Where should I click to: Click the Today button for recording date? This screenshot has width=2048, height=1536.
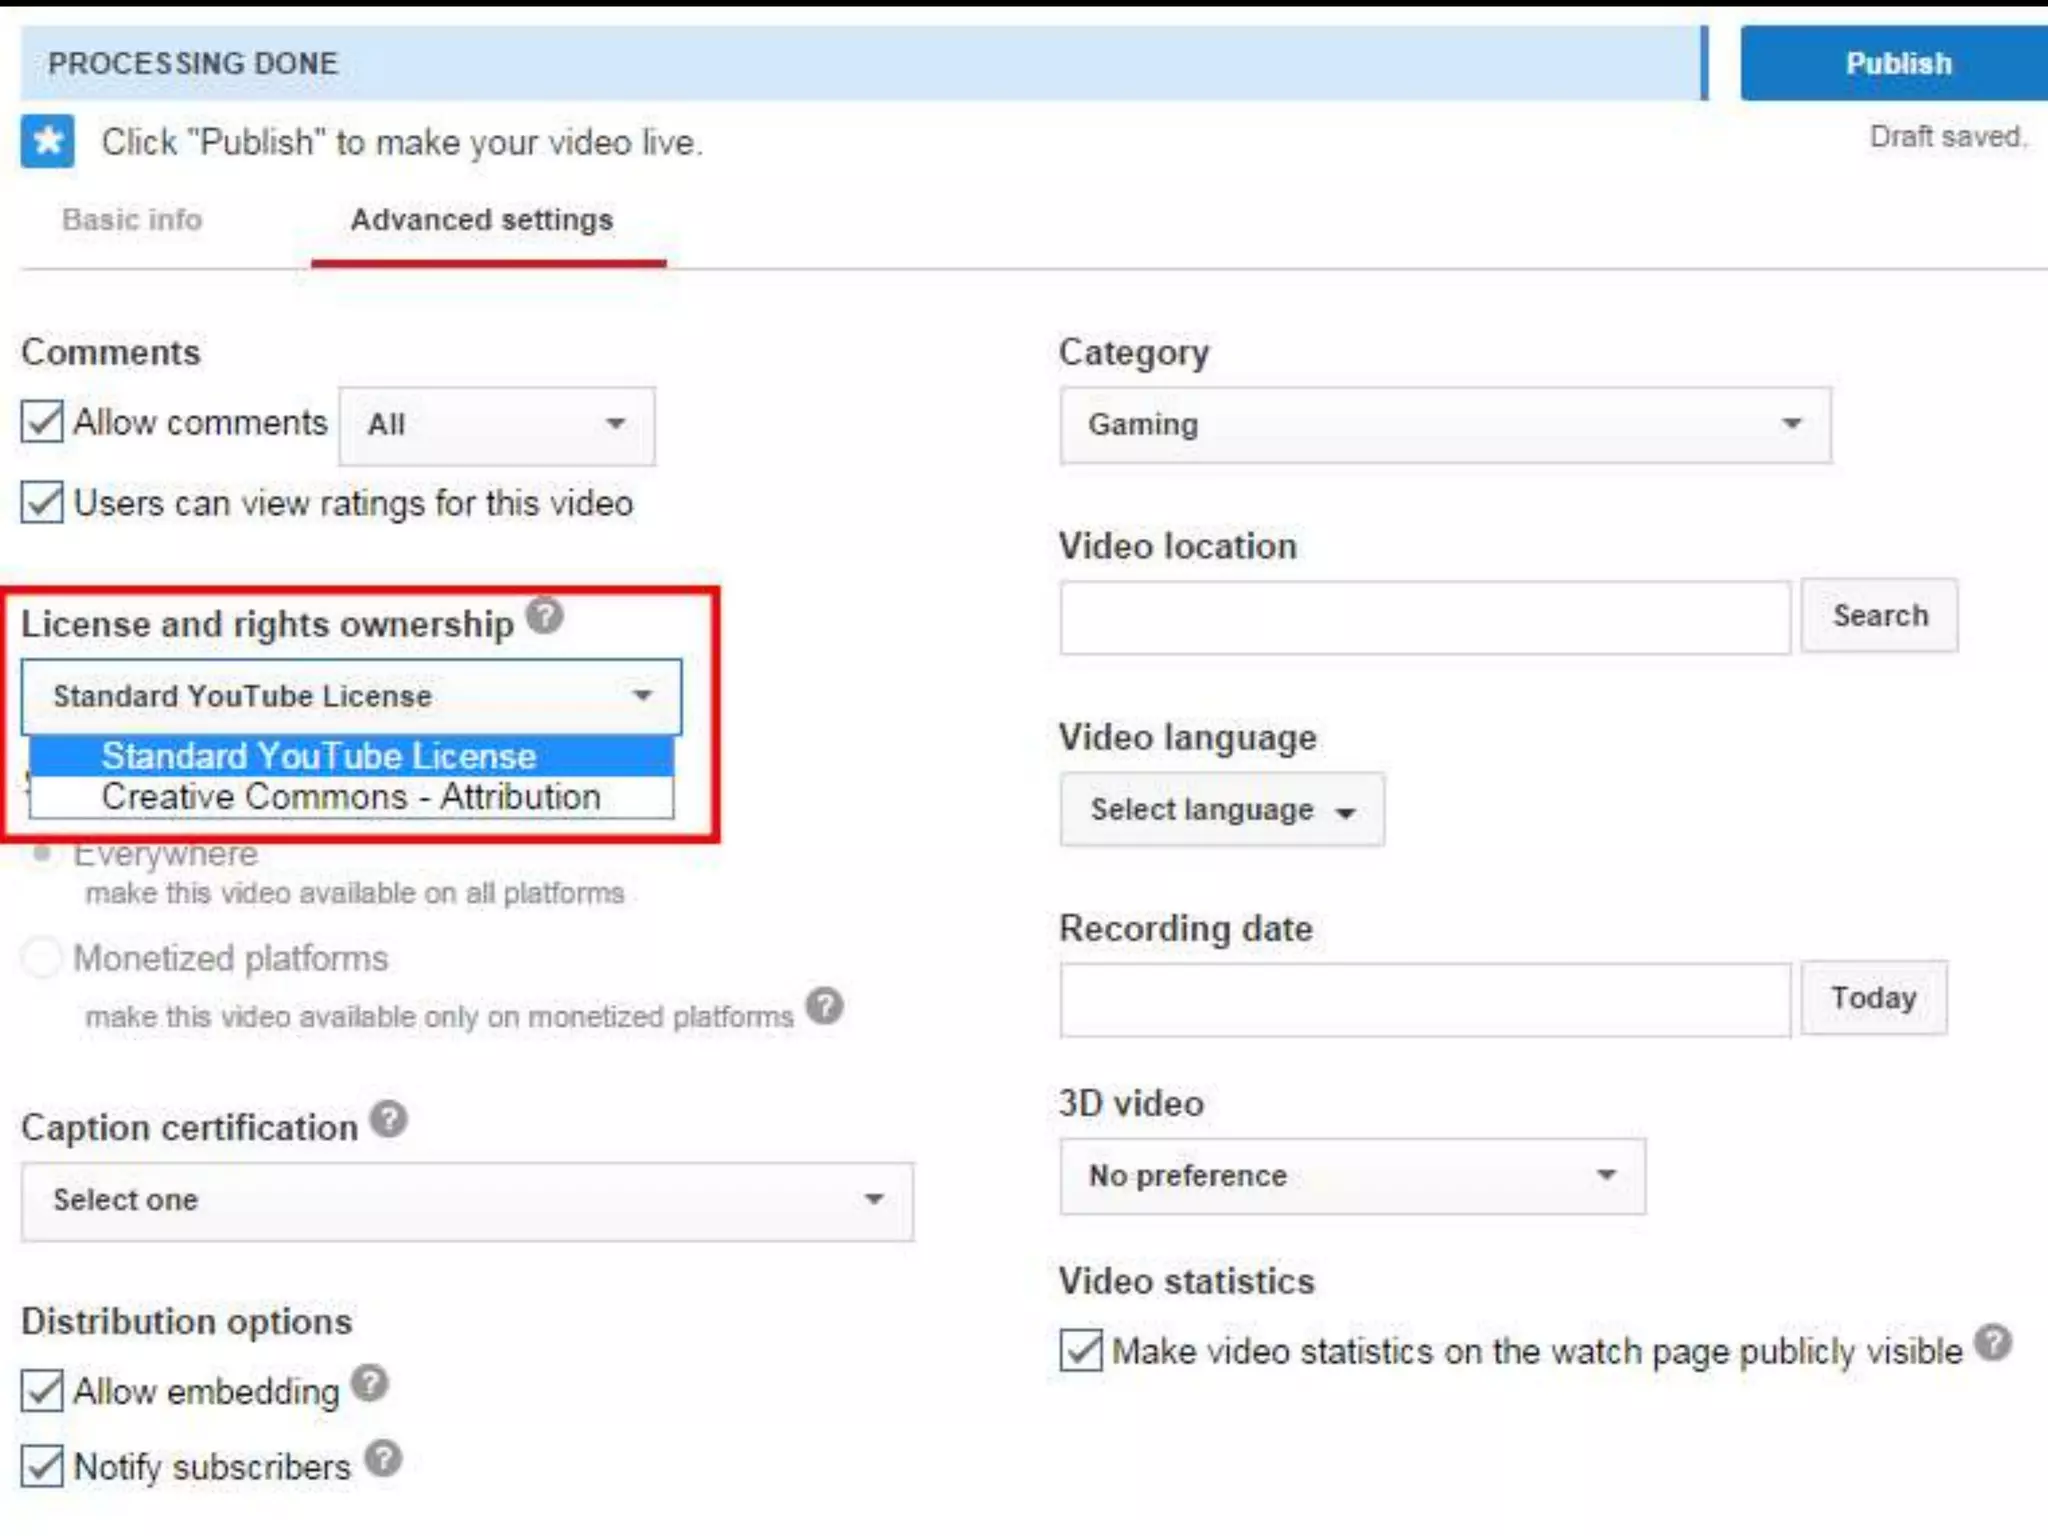1873,998
